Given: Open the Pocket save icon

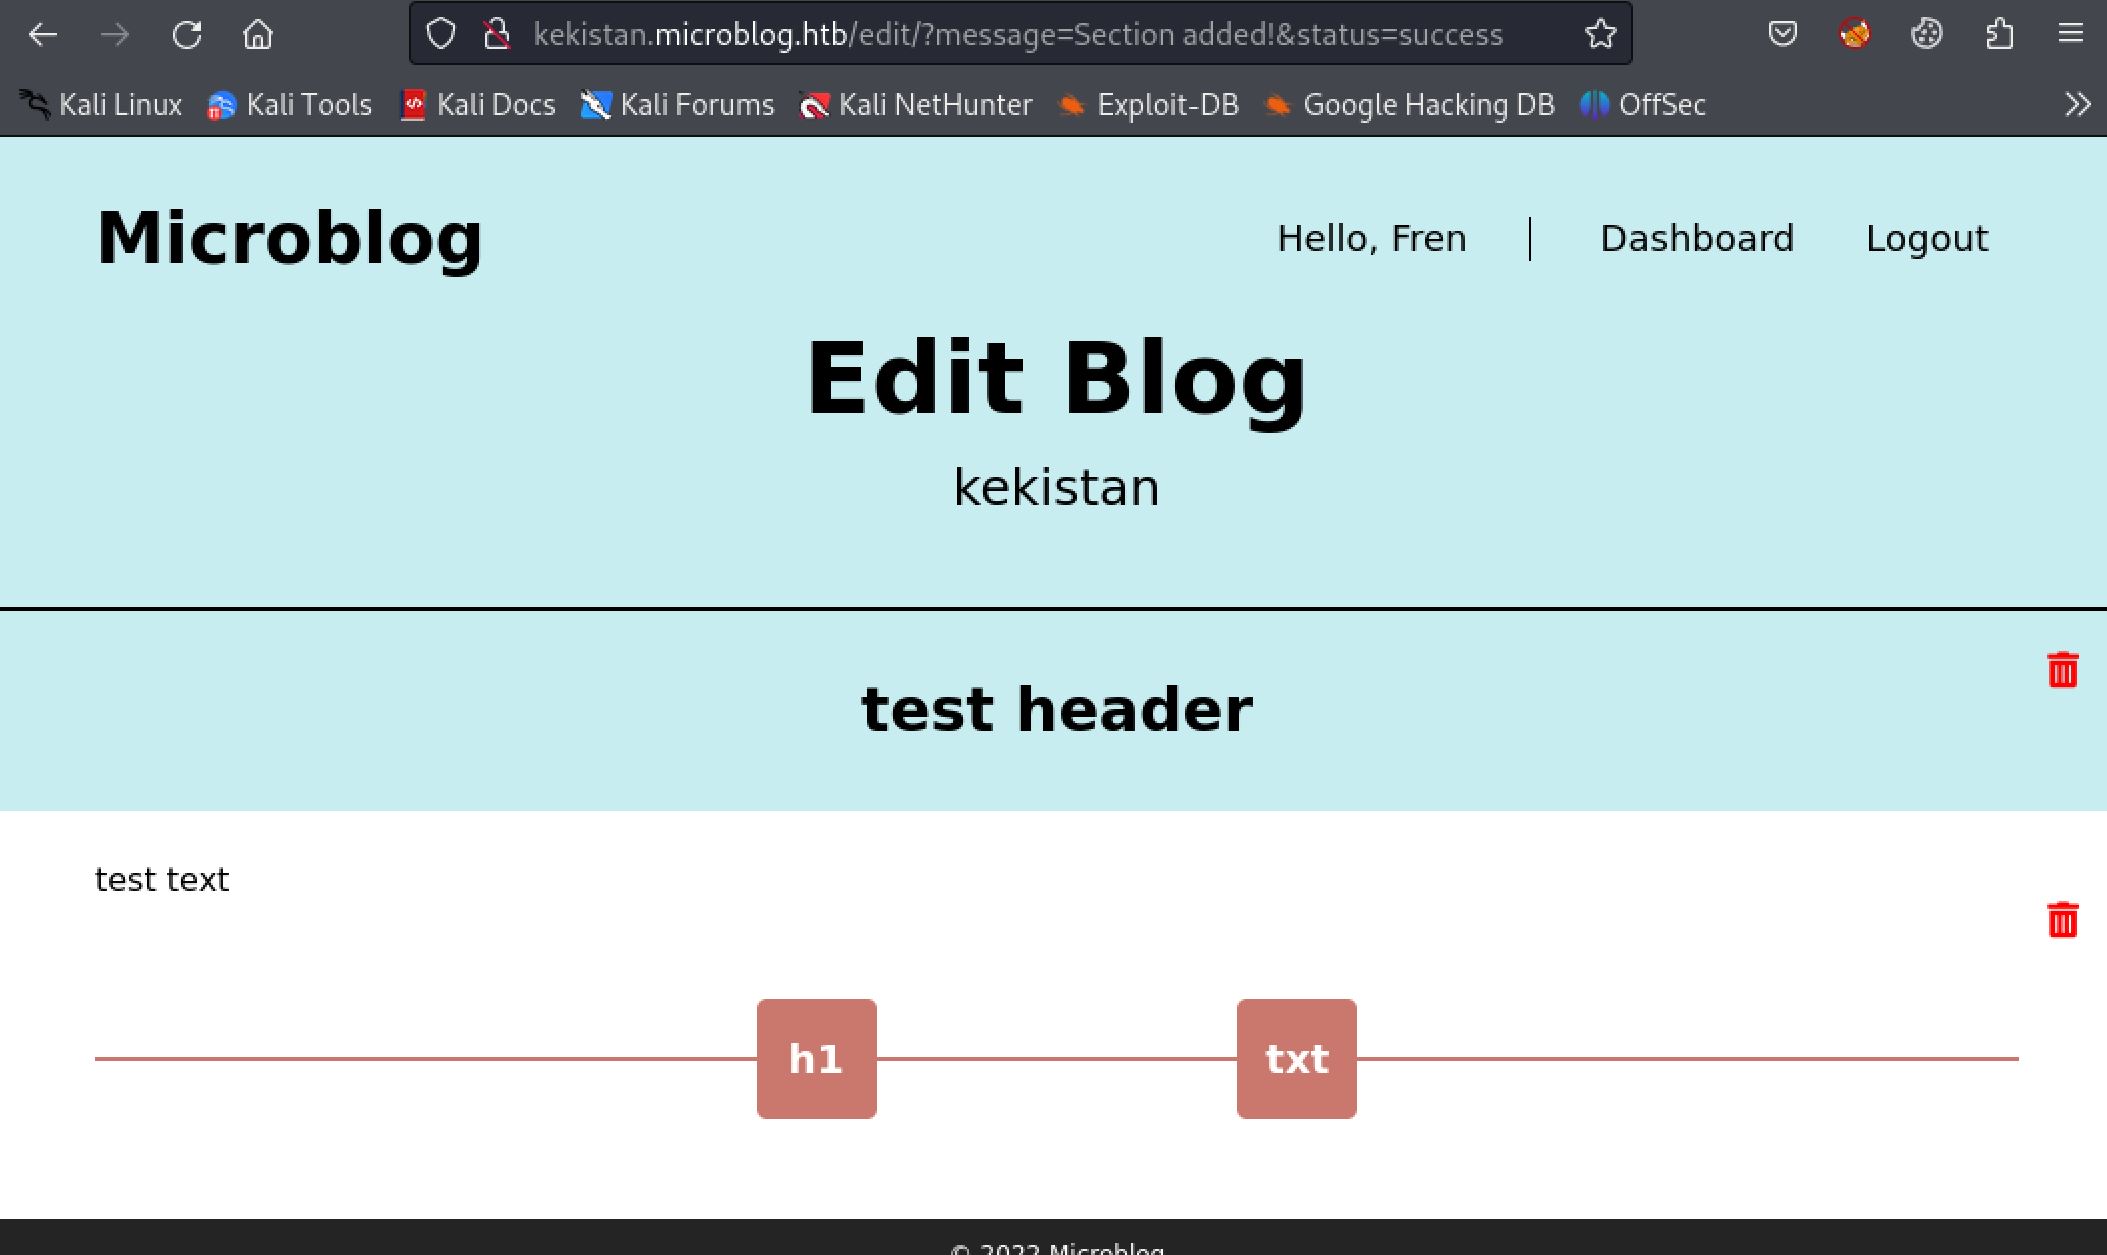Looking at the screenshot, I should (x=1782, y=35).
